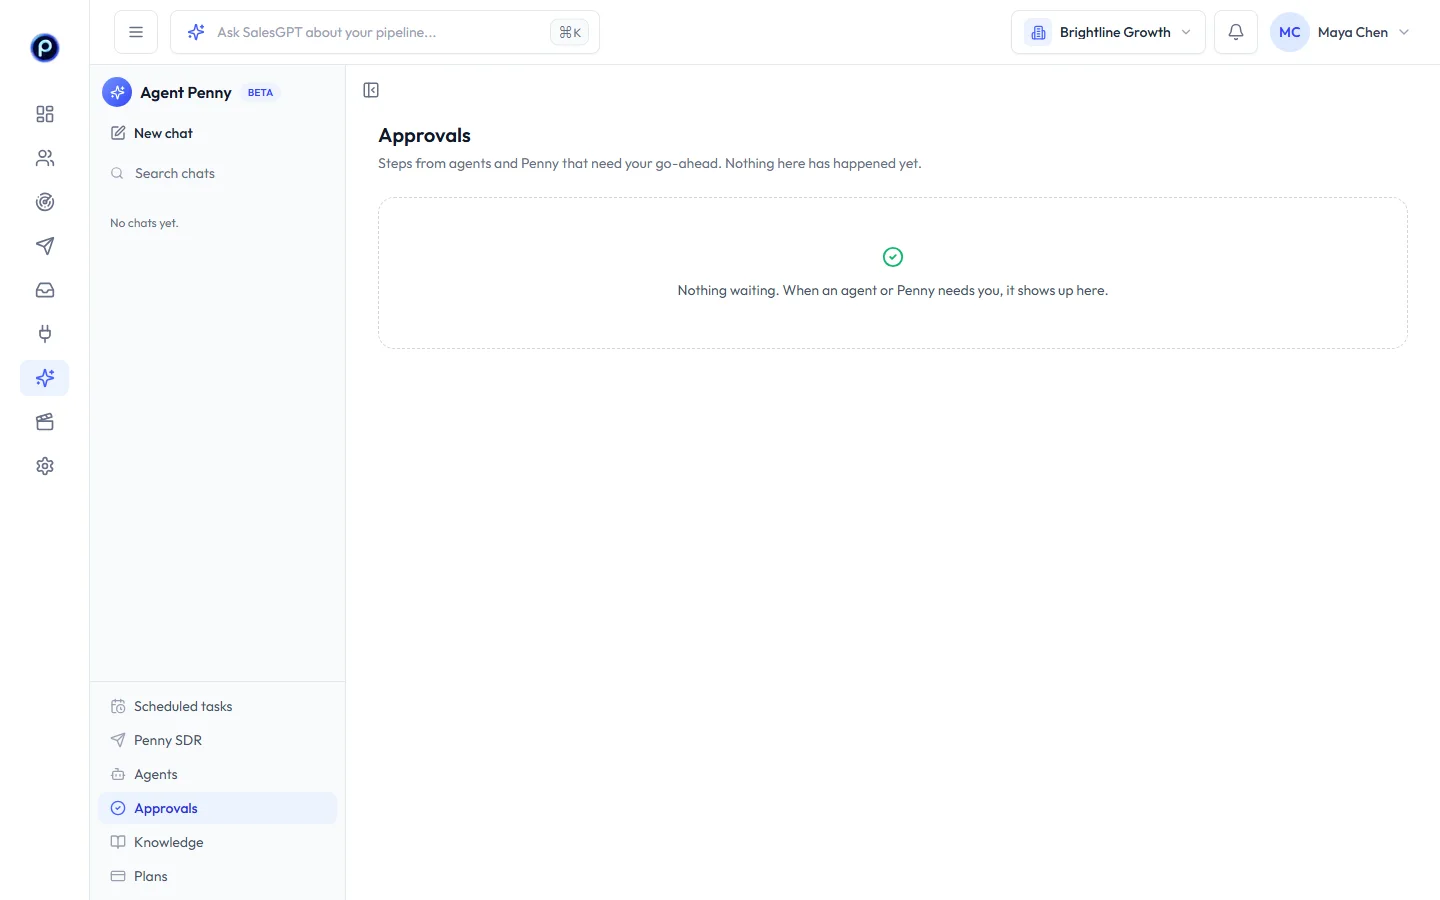
Task: Click the 'No chats yet.' text
Action: click(144, 223)
